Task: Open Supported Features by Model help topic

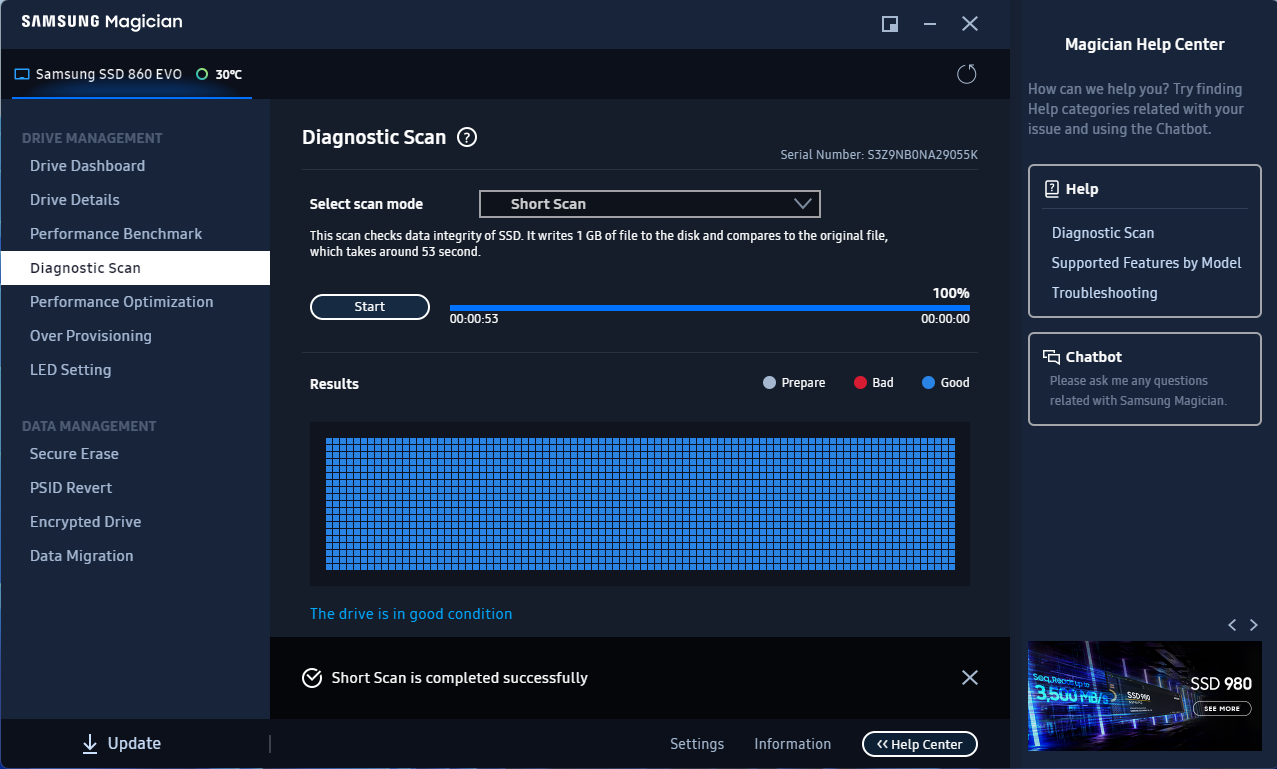Action: click(1146, 263)
